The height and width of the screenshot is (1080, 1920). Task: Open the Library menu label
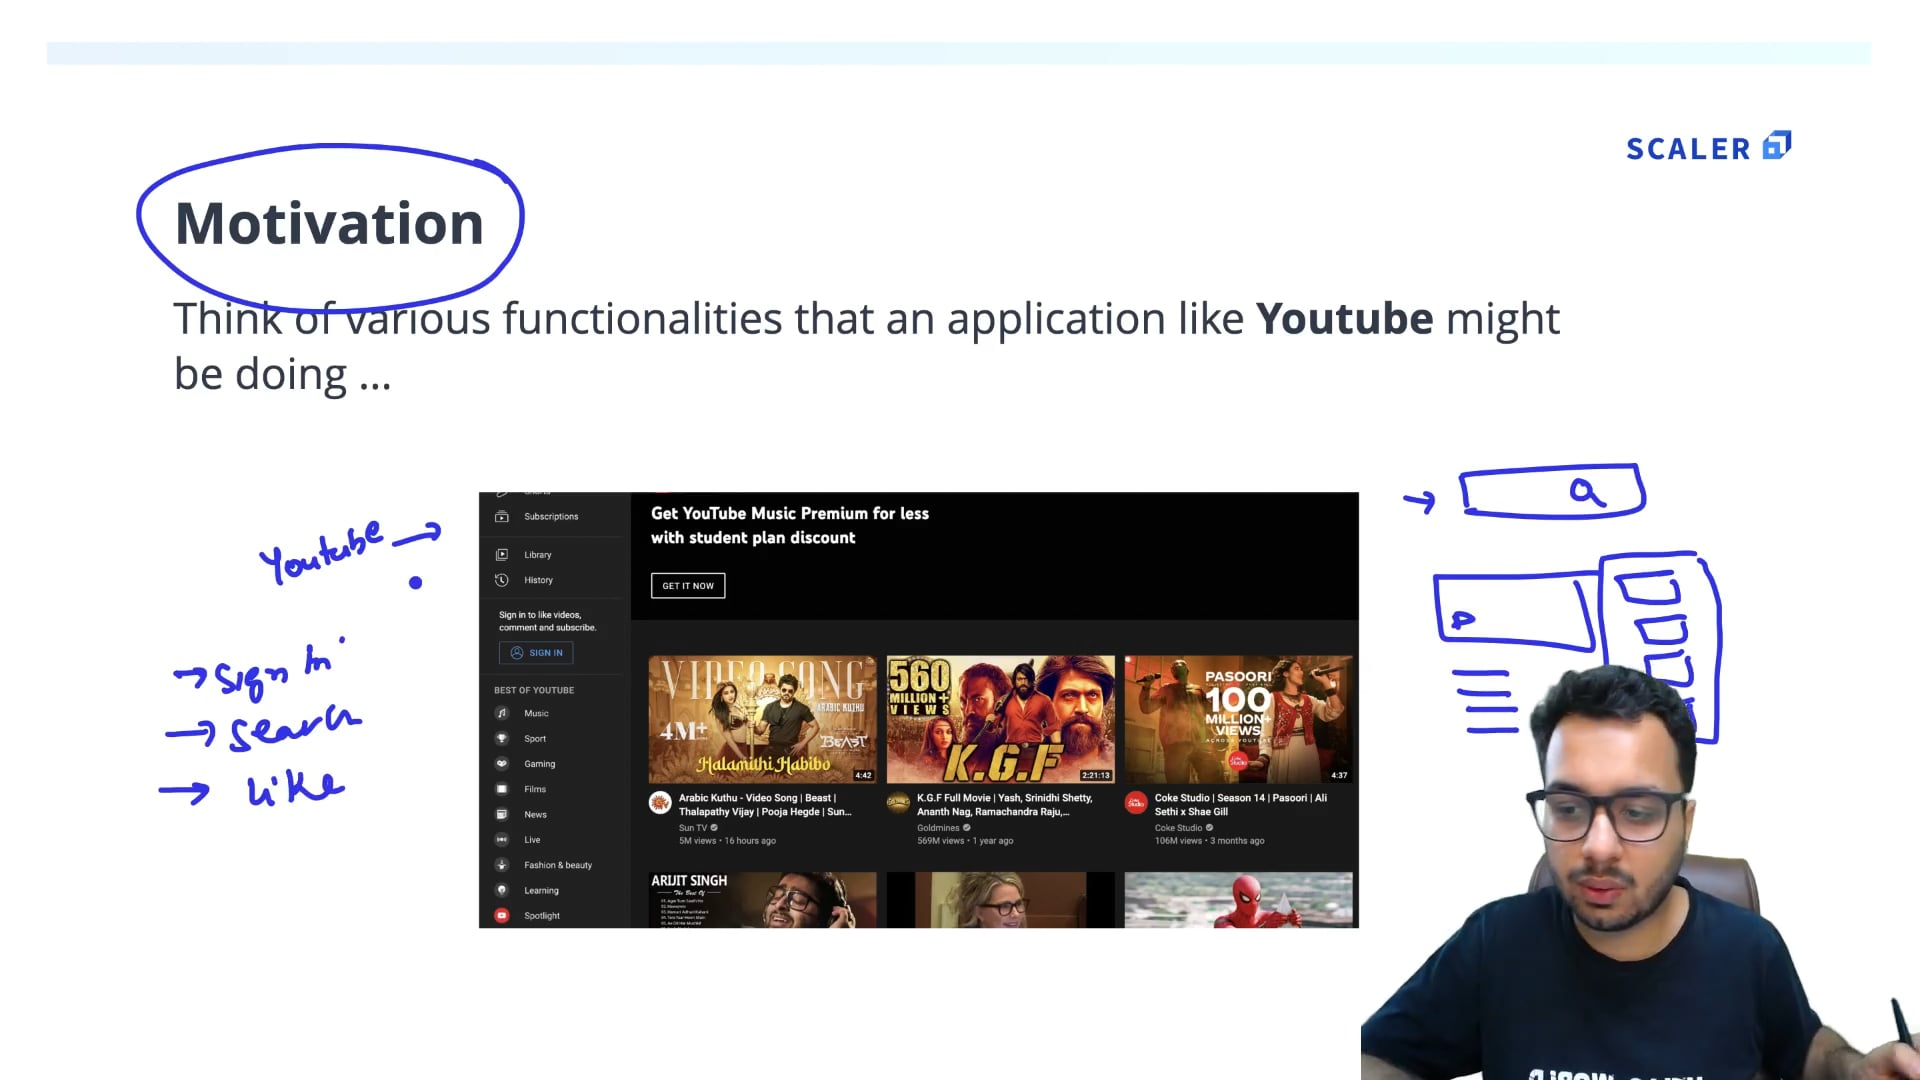(538, 555)
